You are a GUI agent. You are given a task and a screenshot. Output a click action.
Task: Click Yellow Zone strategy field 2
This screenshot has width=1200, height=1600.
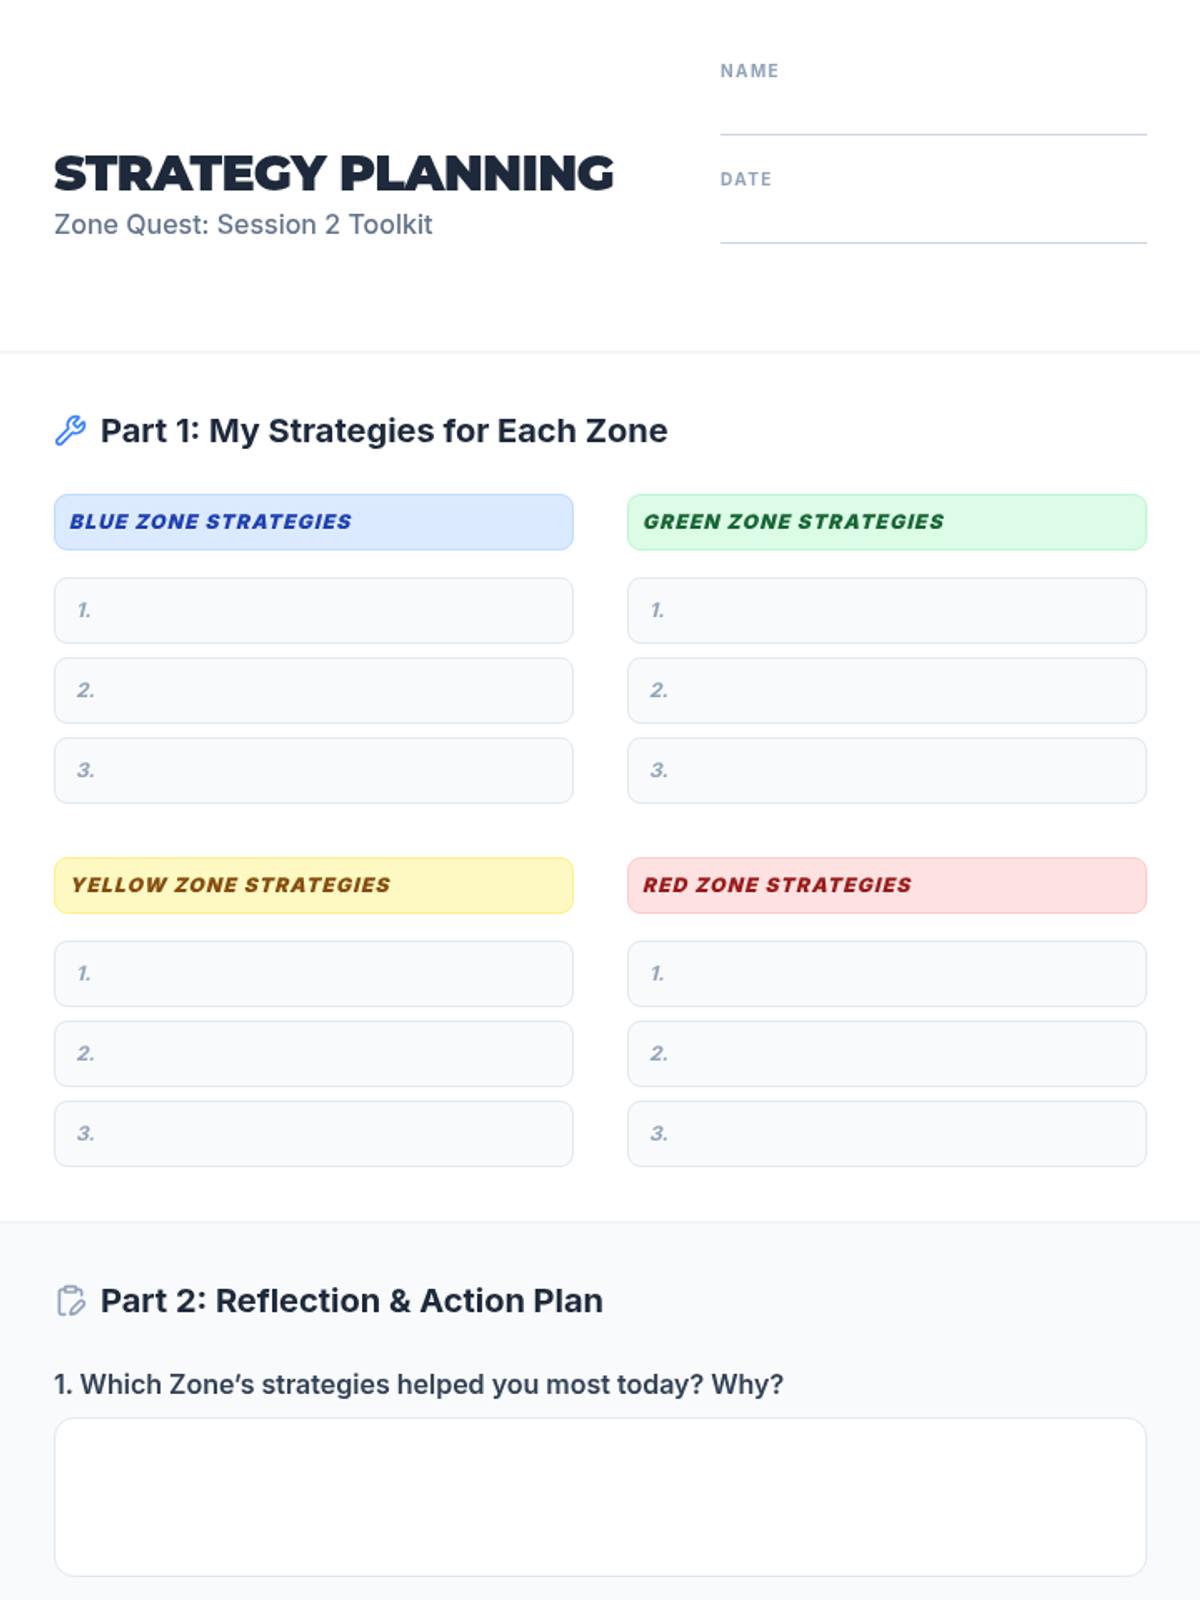[x=313, y=1053]
